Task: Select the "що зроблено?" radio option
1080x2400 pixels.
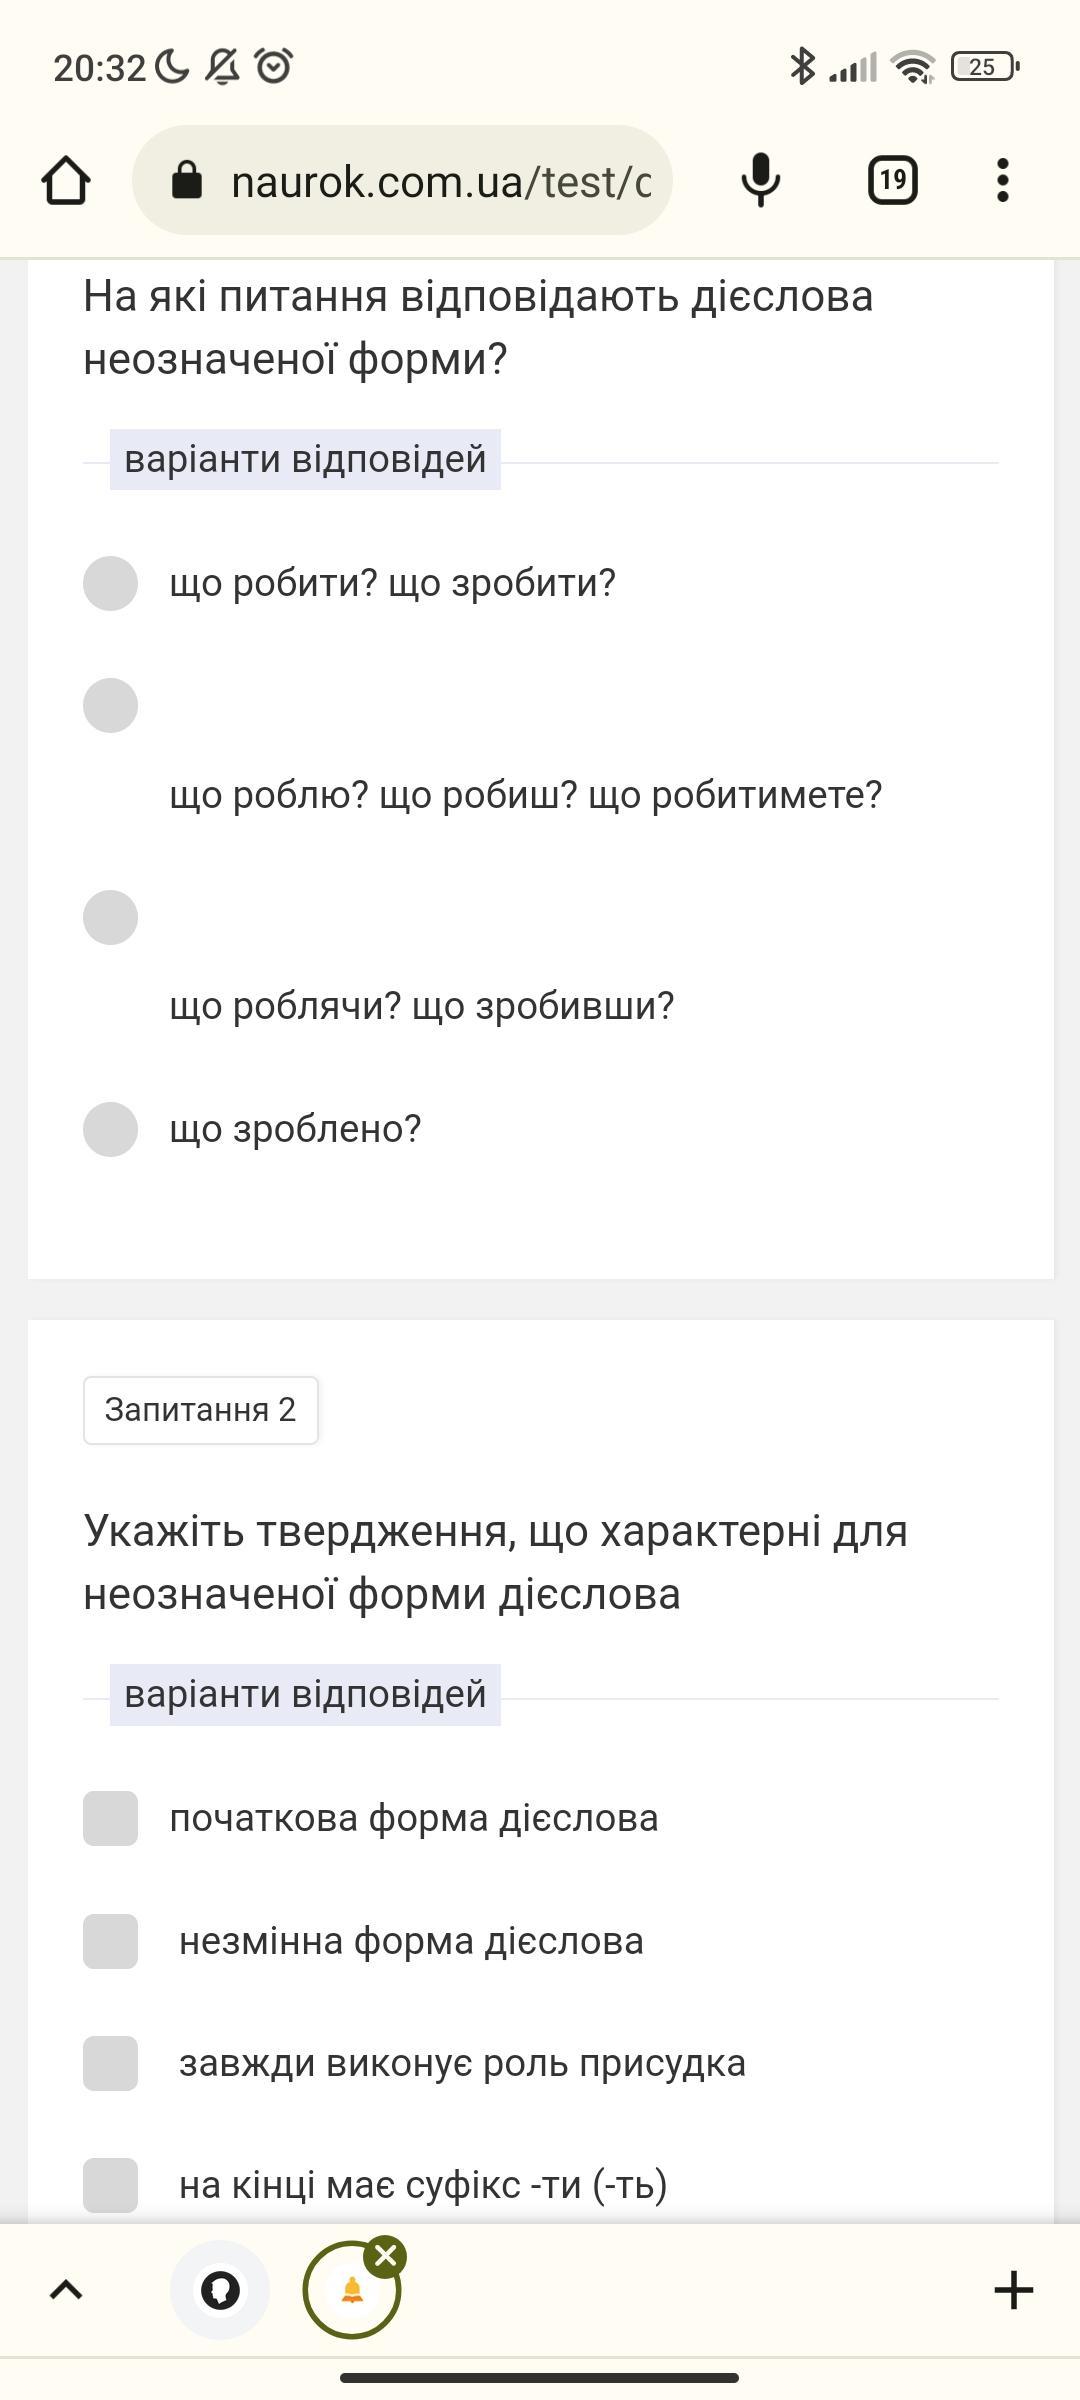Action: point(110,1129)
